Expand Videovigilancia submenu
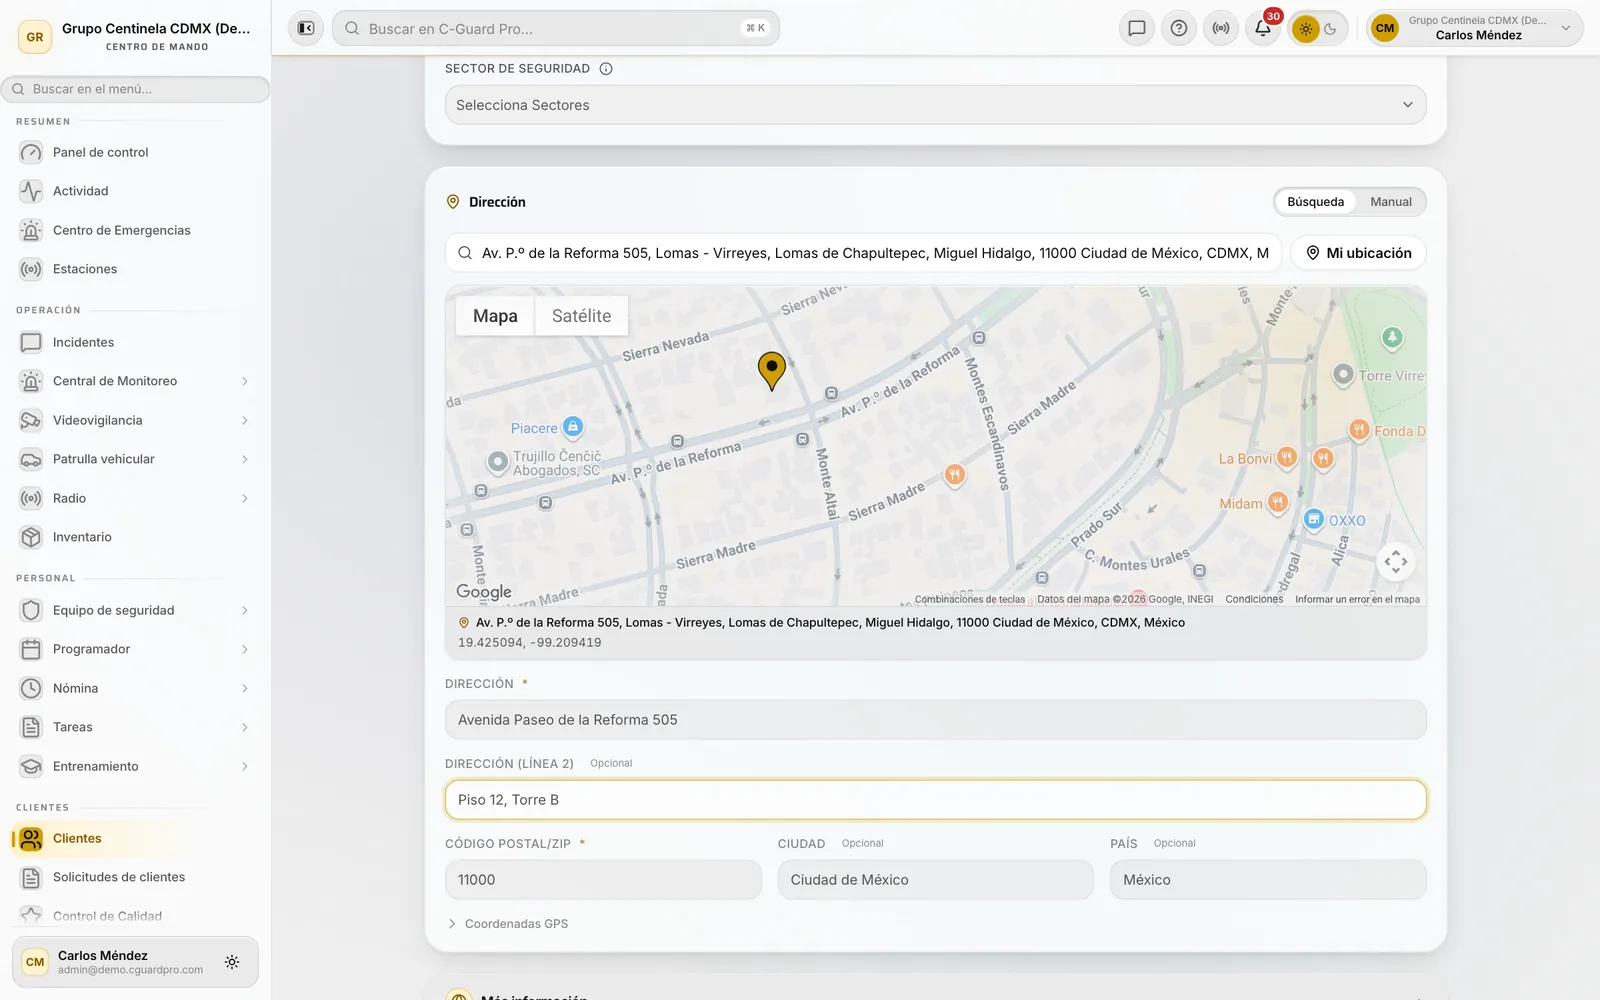1600x1000 pixels. pos(244,420)
